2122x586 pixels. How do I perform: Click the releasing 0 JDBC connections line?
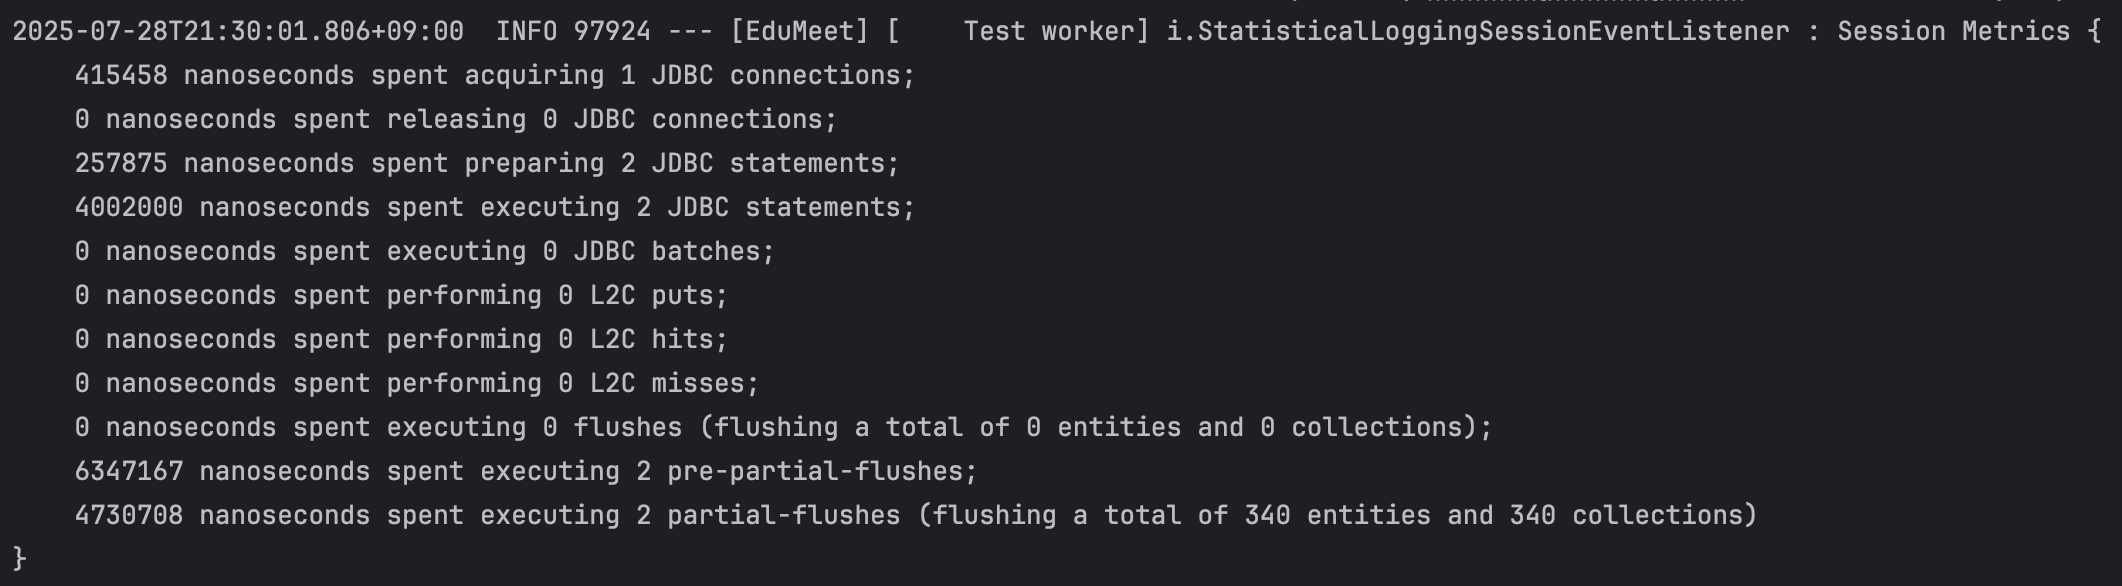point(455,120)
